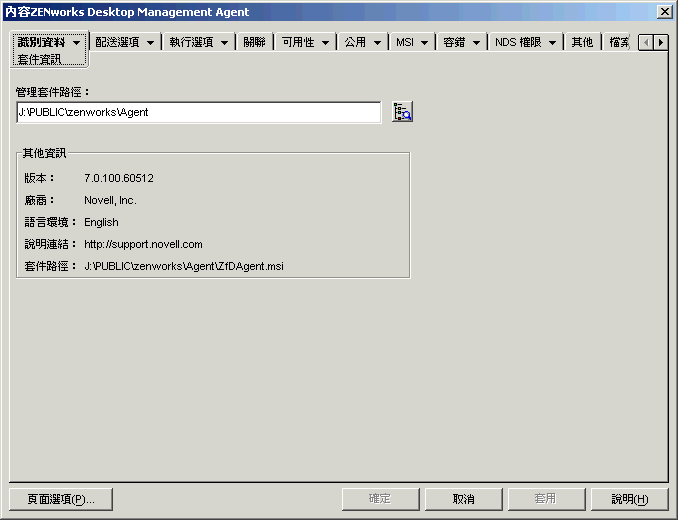The width and height of the screenshot is (678, 520).
Task: Expand the NDS 權限 tab dropdown arrow
Action: click(x=553, y=43)
